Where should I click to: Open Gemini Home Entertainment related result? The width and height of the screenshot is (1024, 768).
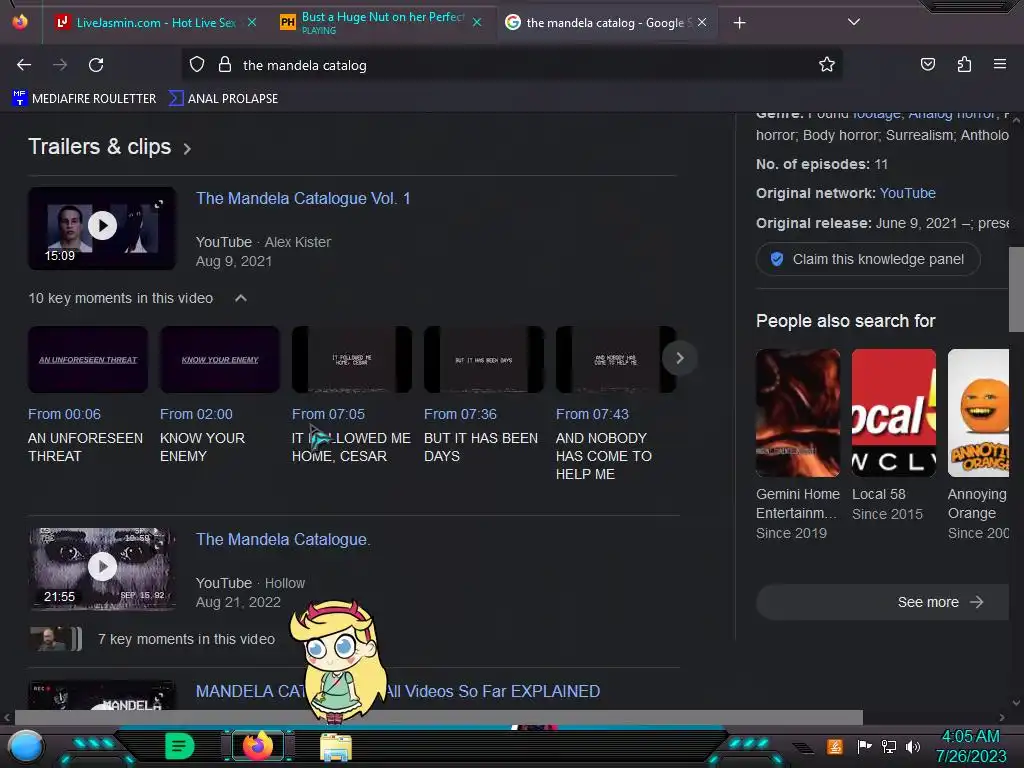pyautogui.click(x=798, y=413)
